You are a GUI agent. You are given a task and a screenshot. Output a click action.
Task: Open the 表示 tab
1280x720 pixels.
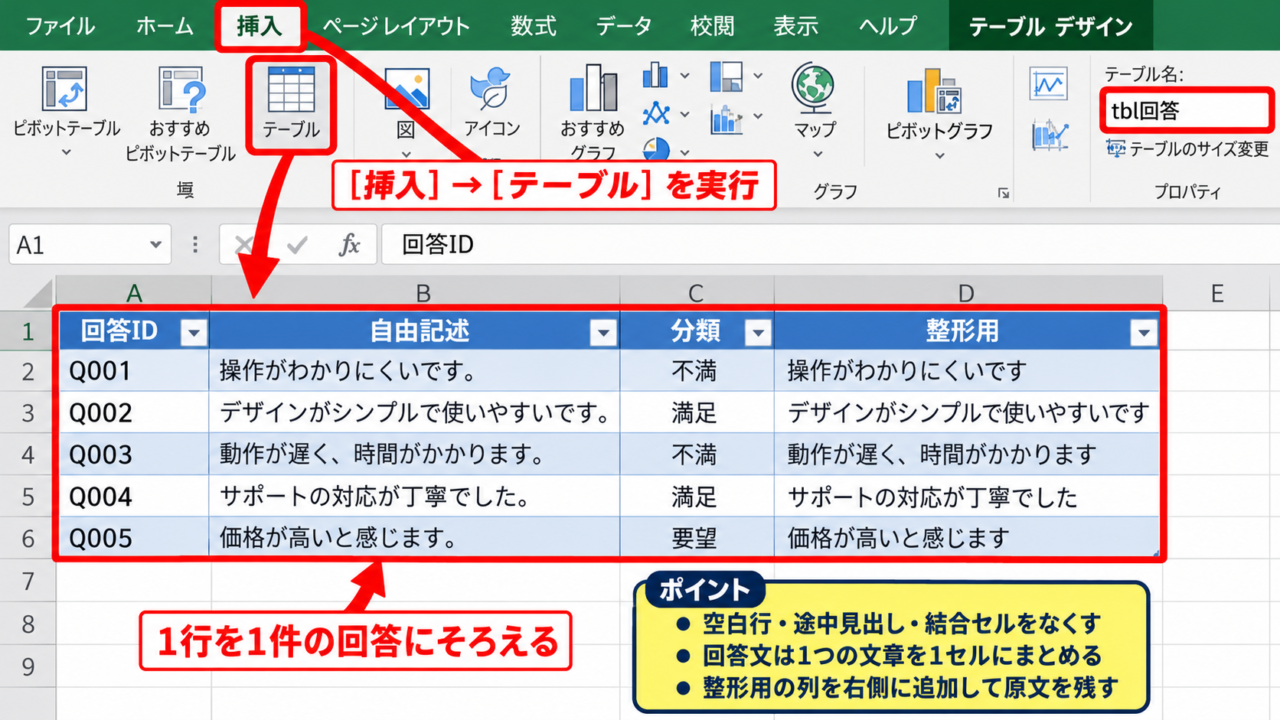[796, 26]
